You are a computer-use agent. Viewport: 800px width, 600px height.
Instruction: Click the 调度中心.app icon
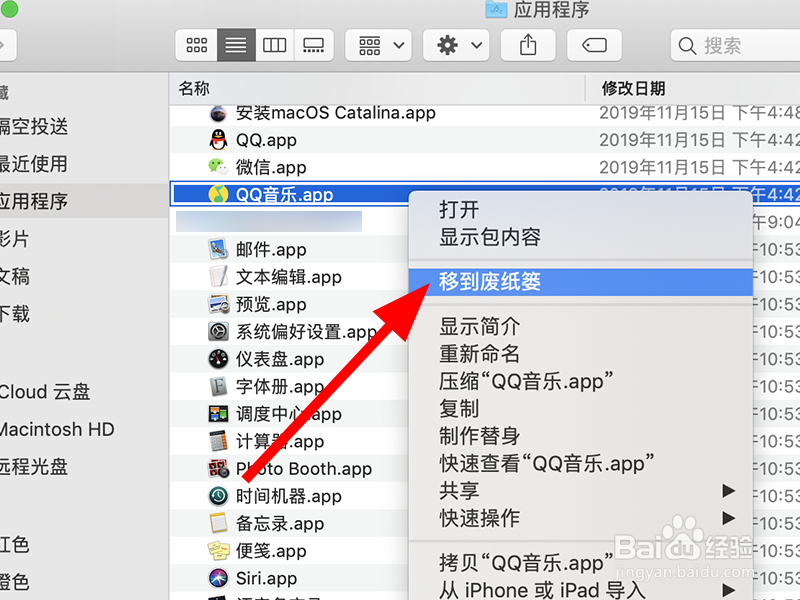218,414
